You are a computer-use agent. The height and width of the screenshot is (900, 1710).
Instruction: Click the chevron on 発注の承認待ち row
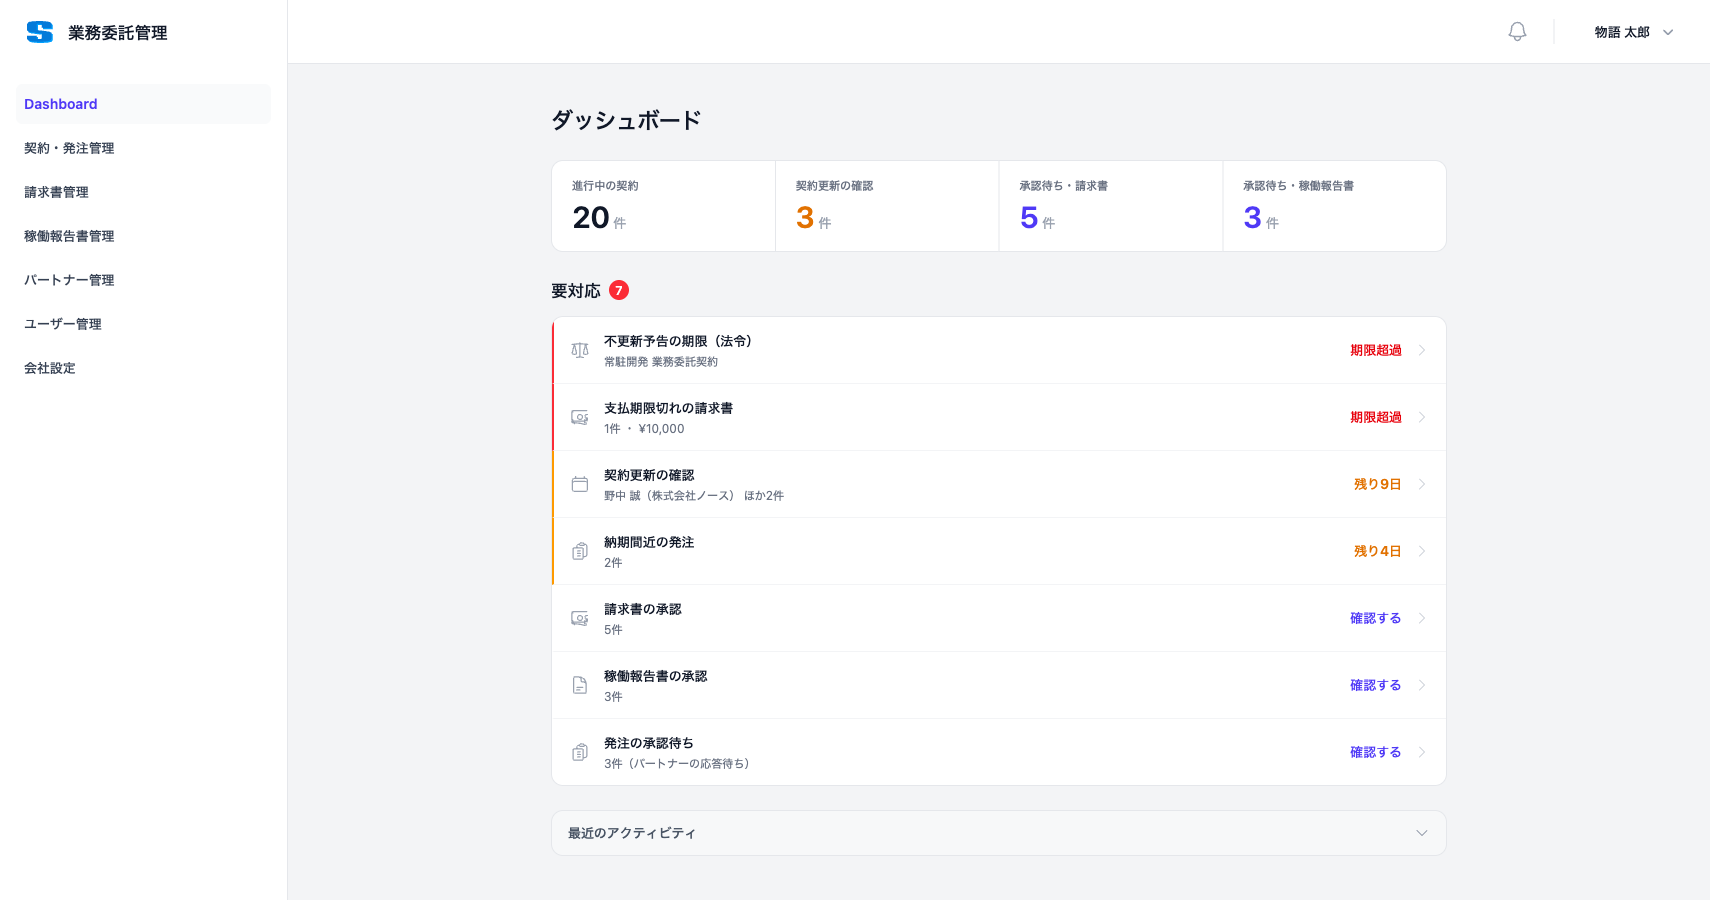(x=1422, y=752)
